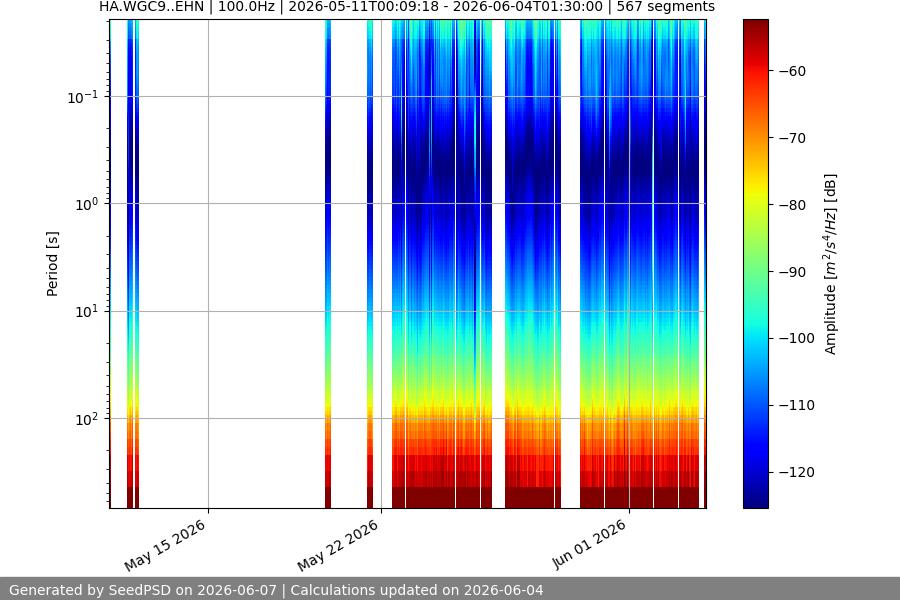Click the -70 colorbar tick value
This screenshot has height=600, width=900.
pos(792,138)
